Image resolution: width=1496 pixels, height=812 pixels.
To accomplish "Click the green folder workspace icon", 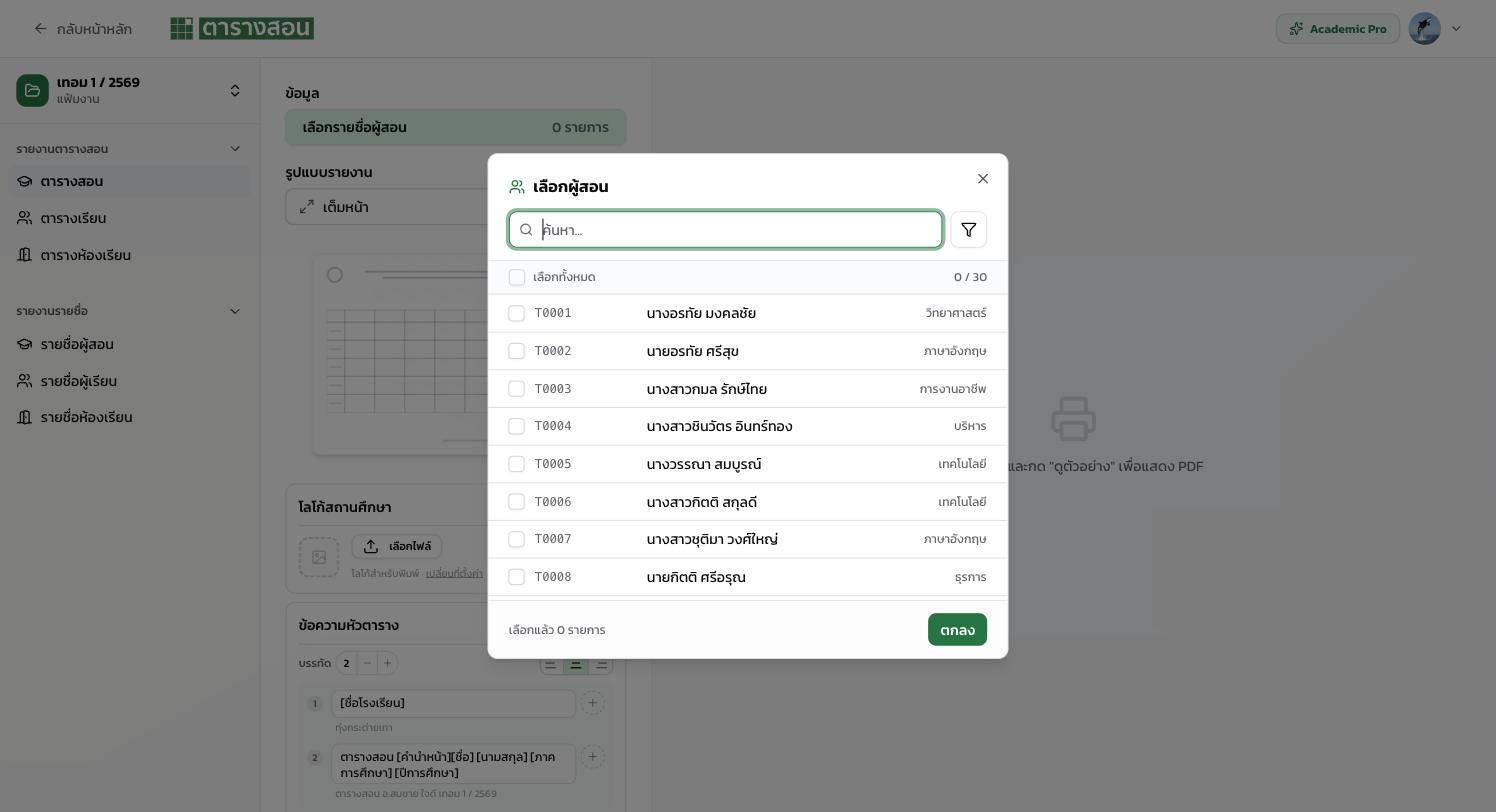I will (x=32, y=90).
